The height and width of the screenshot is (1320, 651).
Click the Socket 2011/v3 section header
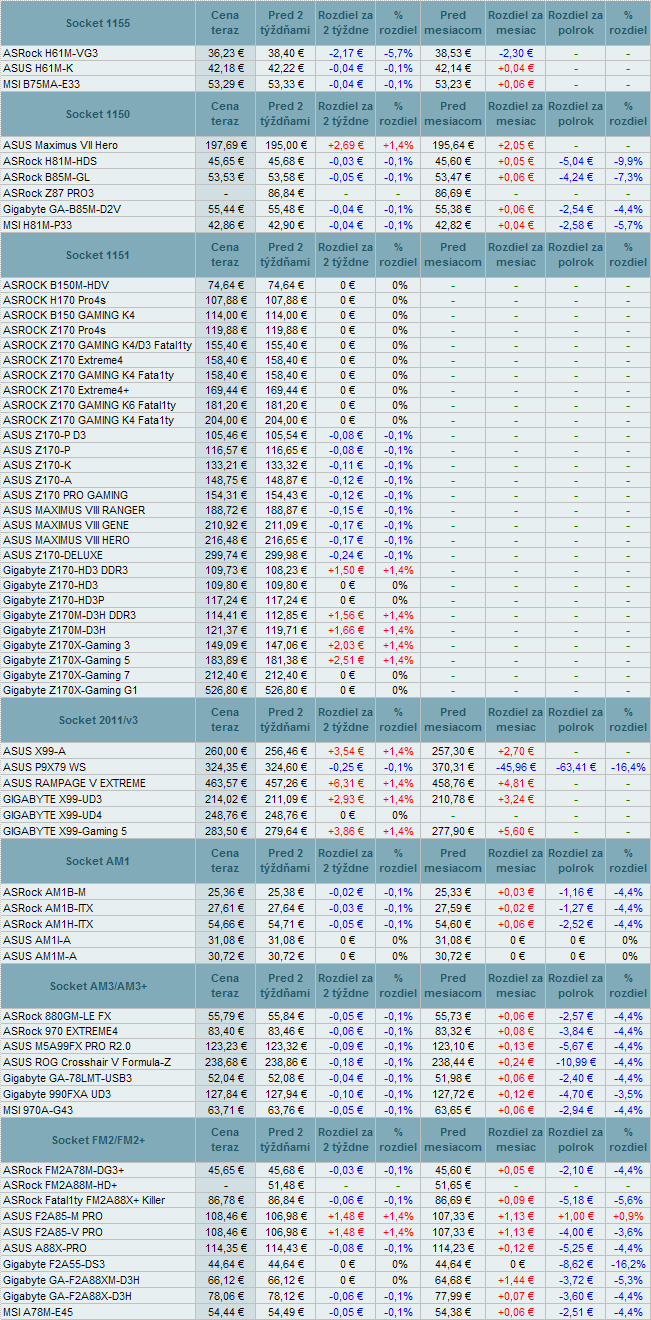point(97,720)
